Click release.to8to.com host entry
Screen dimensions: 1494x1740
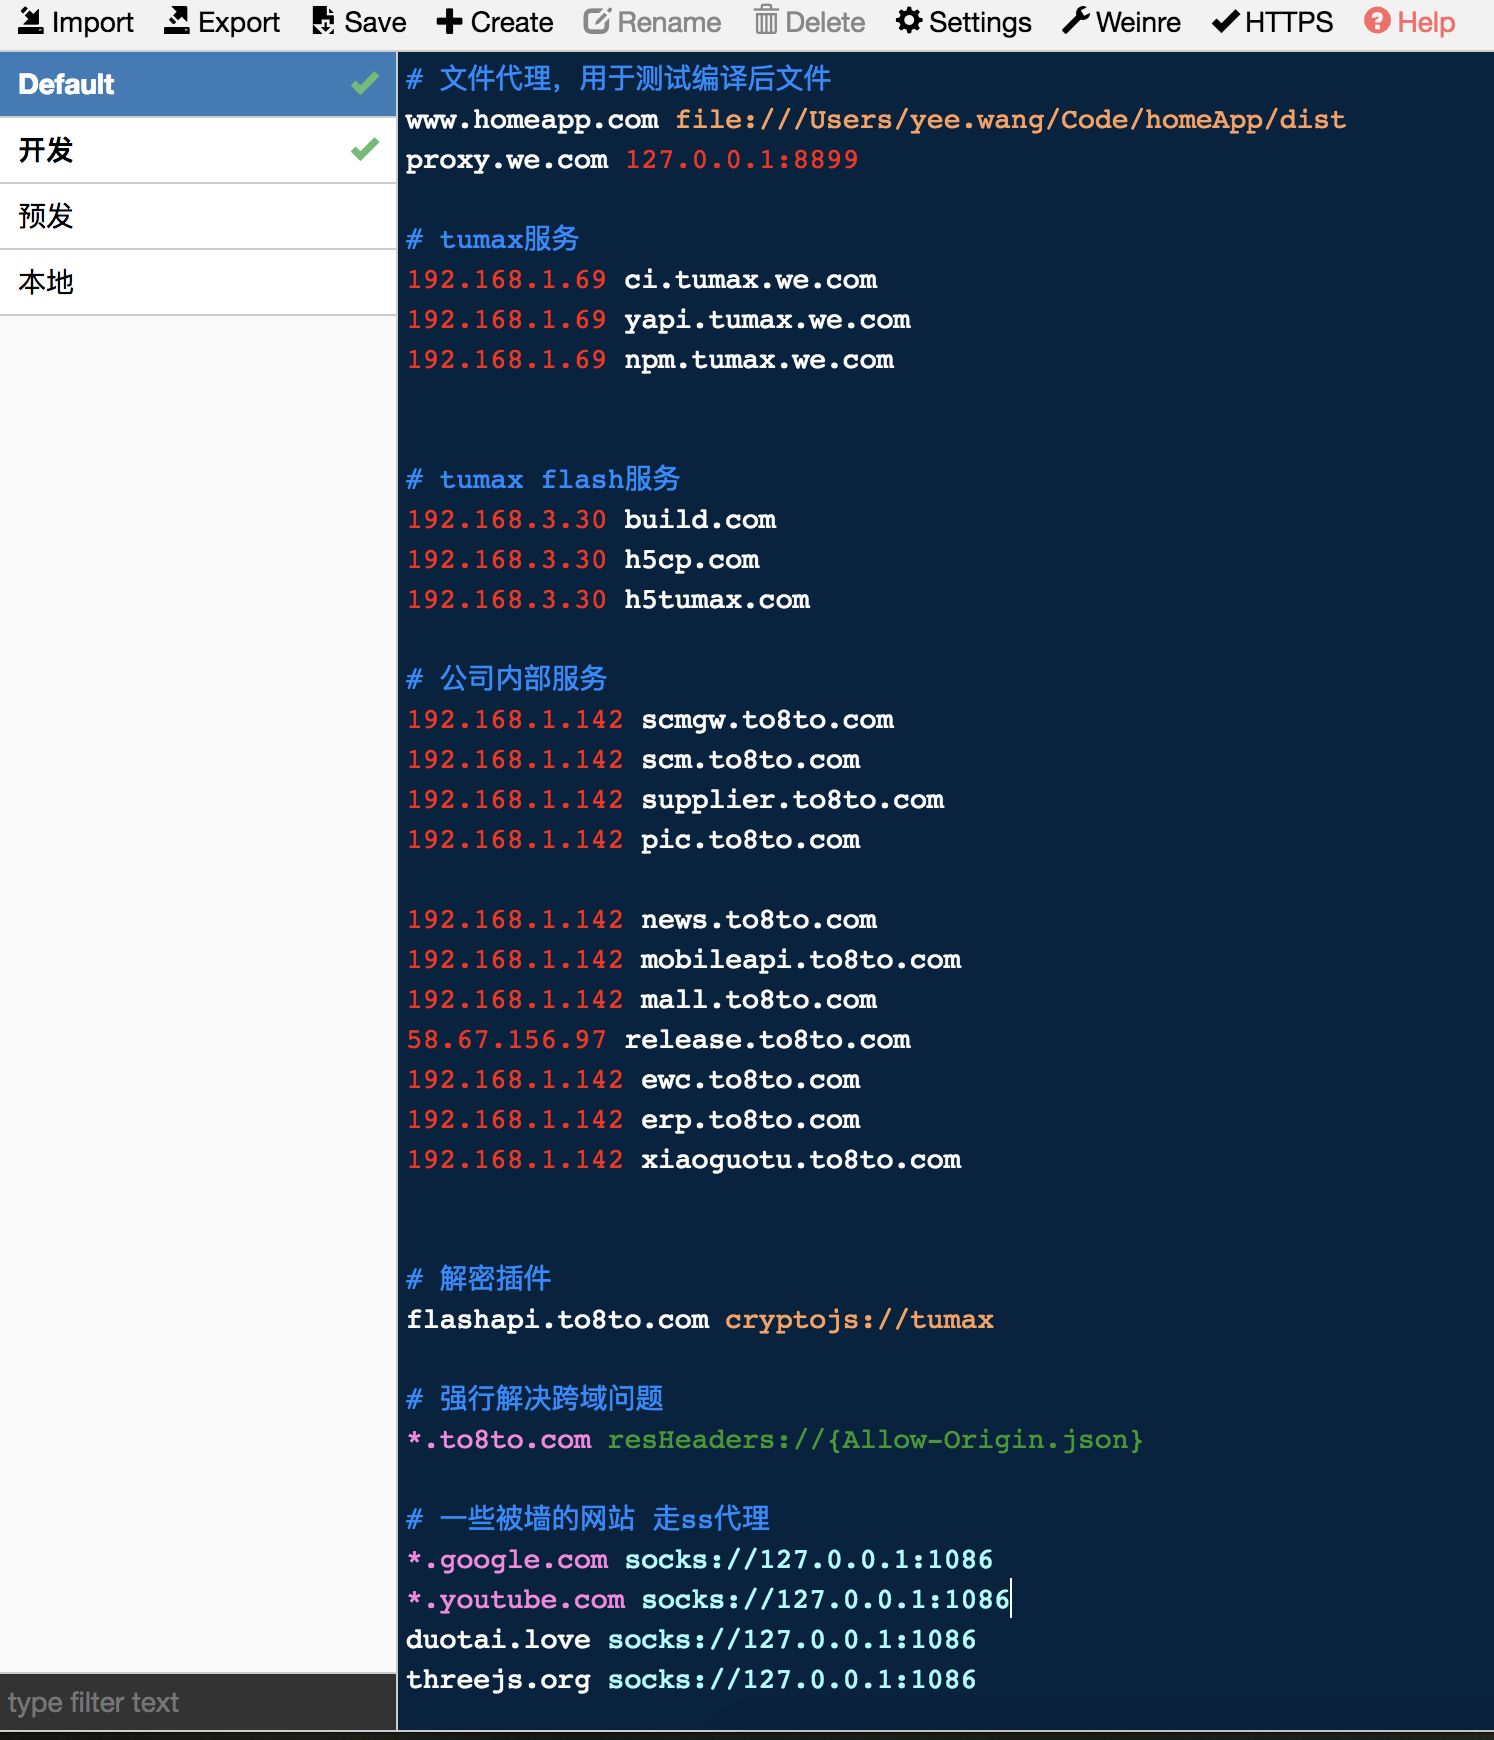coord(767,1039)
